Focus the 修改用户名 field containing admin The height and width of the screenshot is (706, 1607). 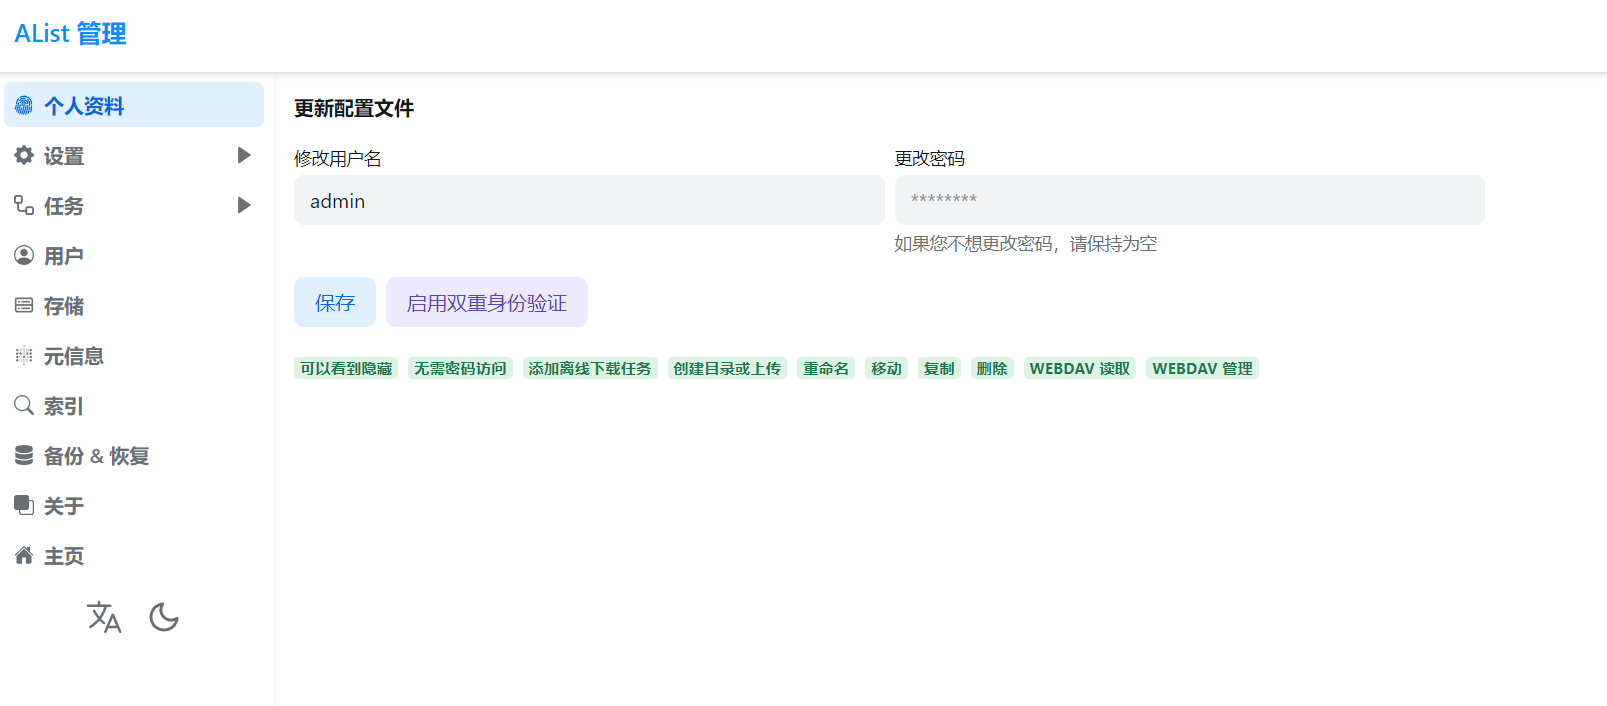tap(589, 200)
